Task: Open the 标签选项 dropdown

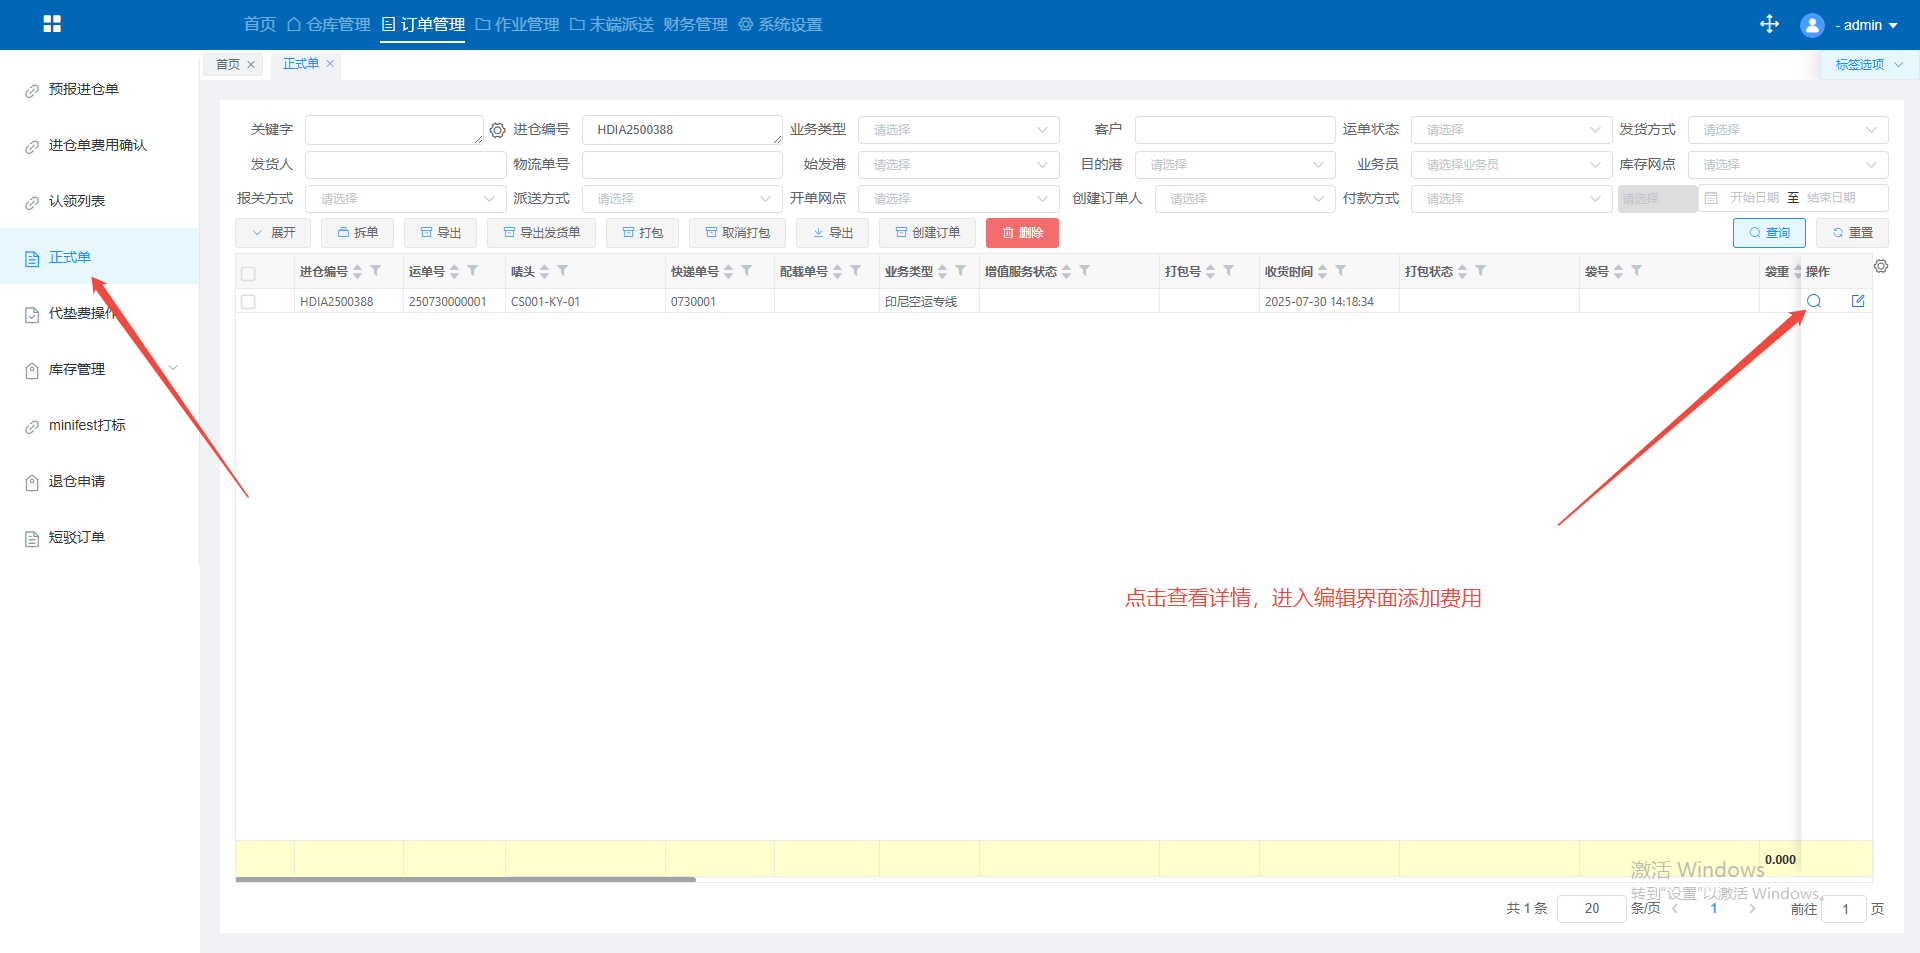Action: click(1868, 65)
